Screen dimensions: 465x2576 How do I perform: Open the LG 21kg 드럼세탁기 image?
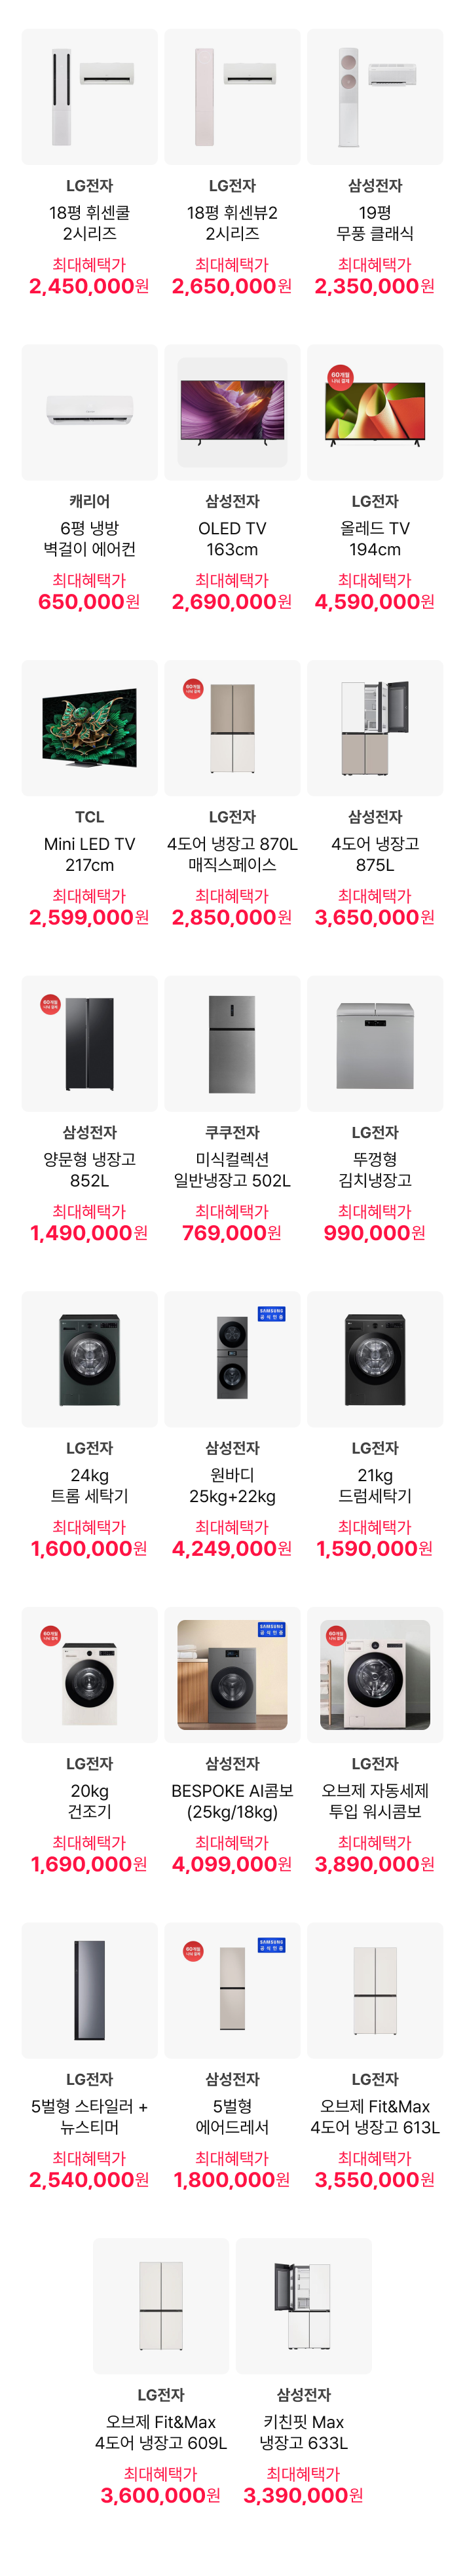click(375, 1360)
